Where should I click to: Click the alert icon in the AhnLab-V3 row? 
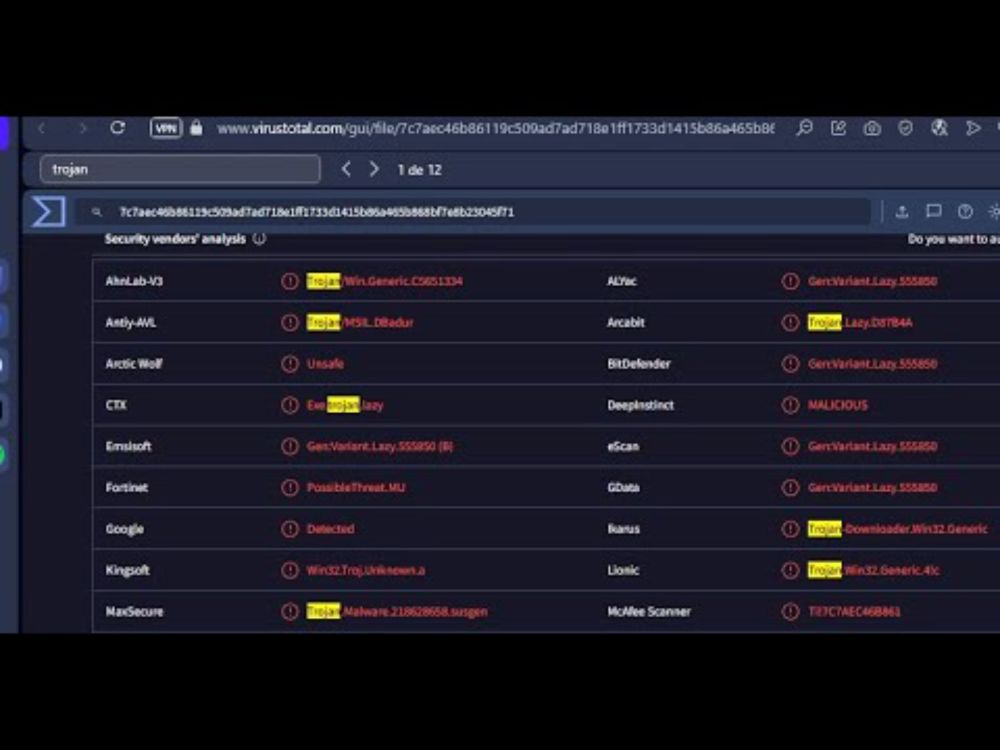pos(290,281)
